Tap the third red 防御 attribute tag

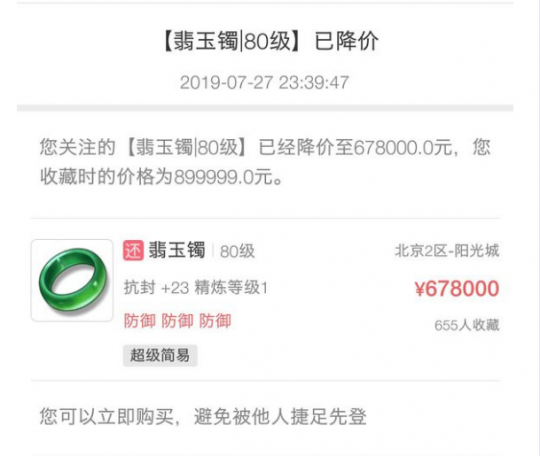pos(215,321)
